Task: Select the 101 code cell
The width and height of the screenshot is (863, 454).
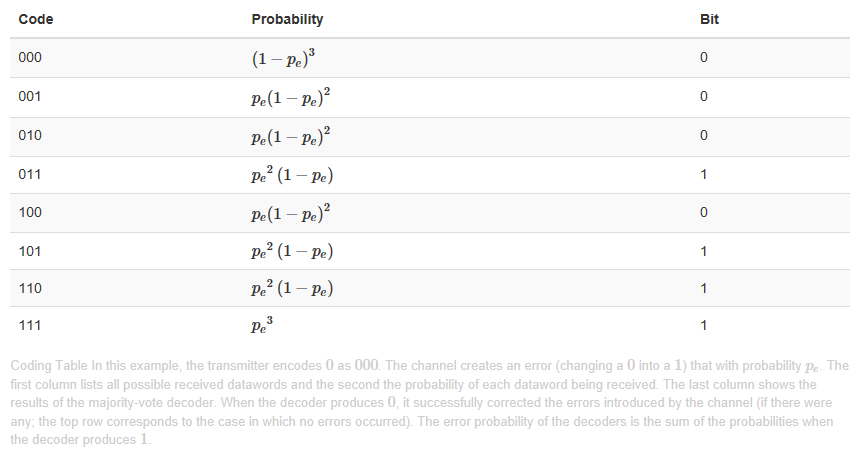Action: (29, 250)
